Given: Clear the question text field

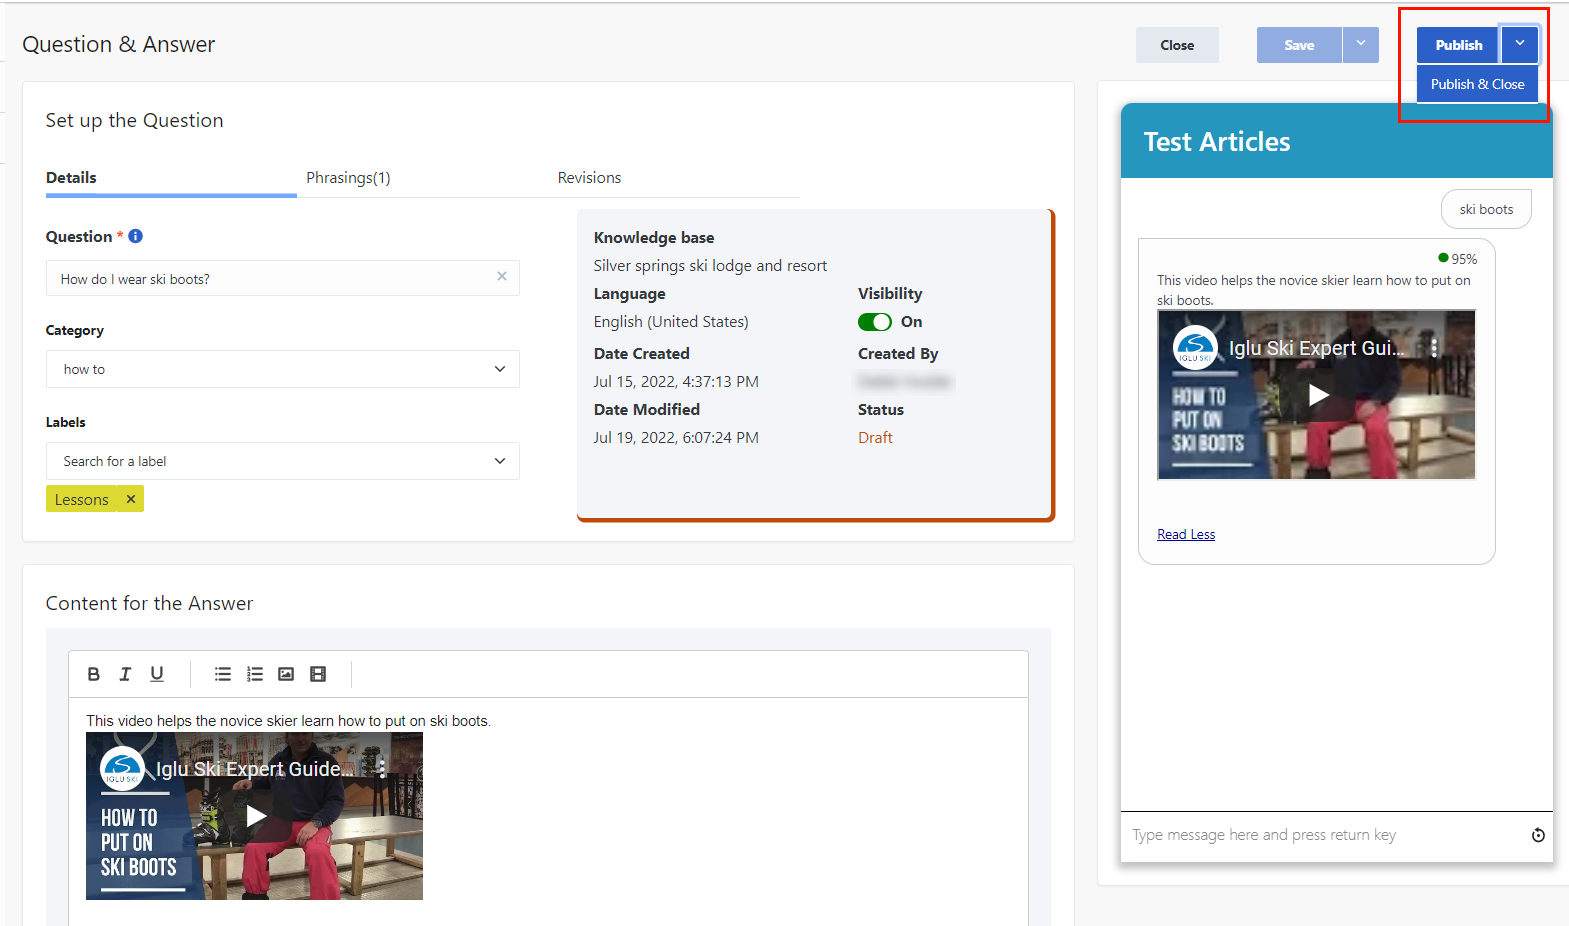Looking at the screenshot, I should point(502,276).
